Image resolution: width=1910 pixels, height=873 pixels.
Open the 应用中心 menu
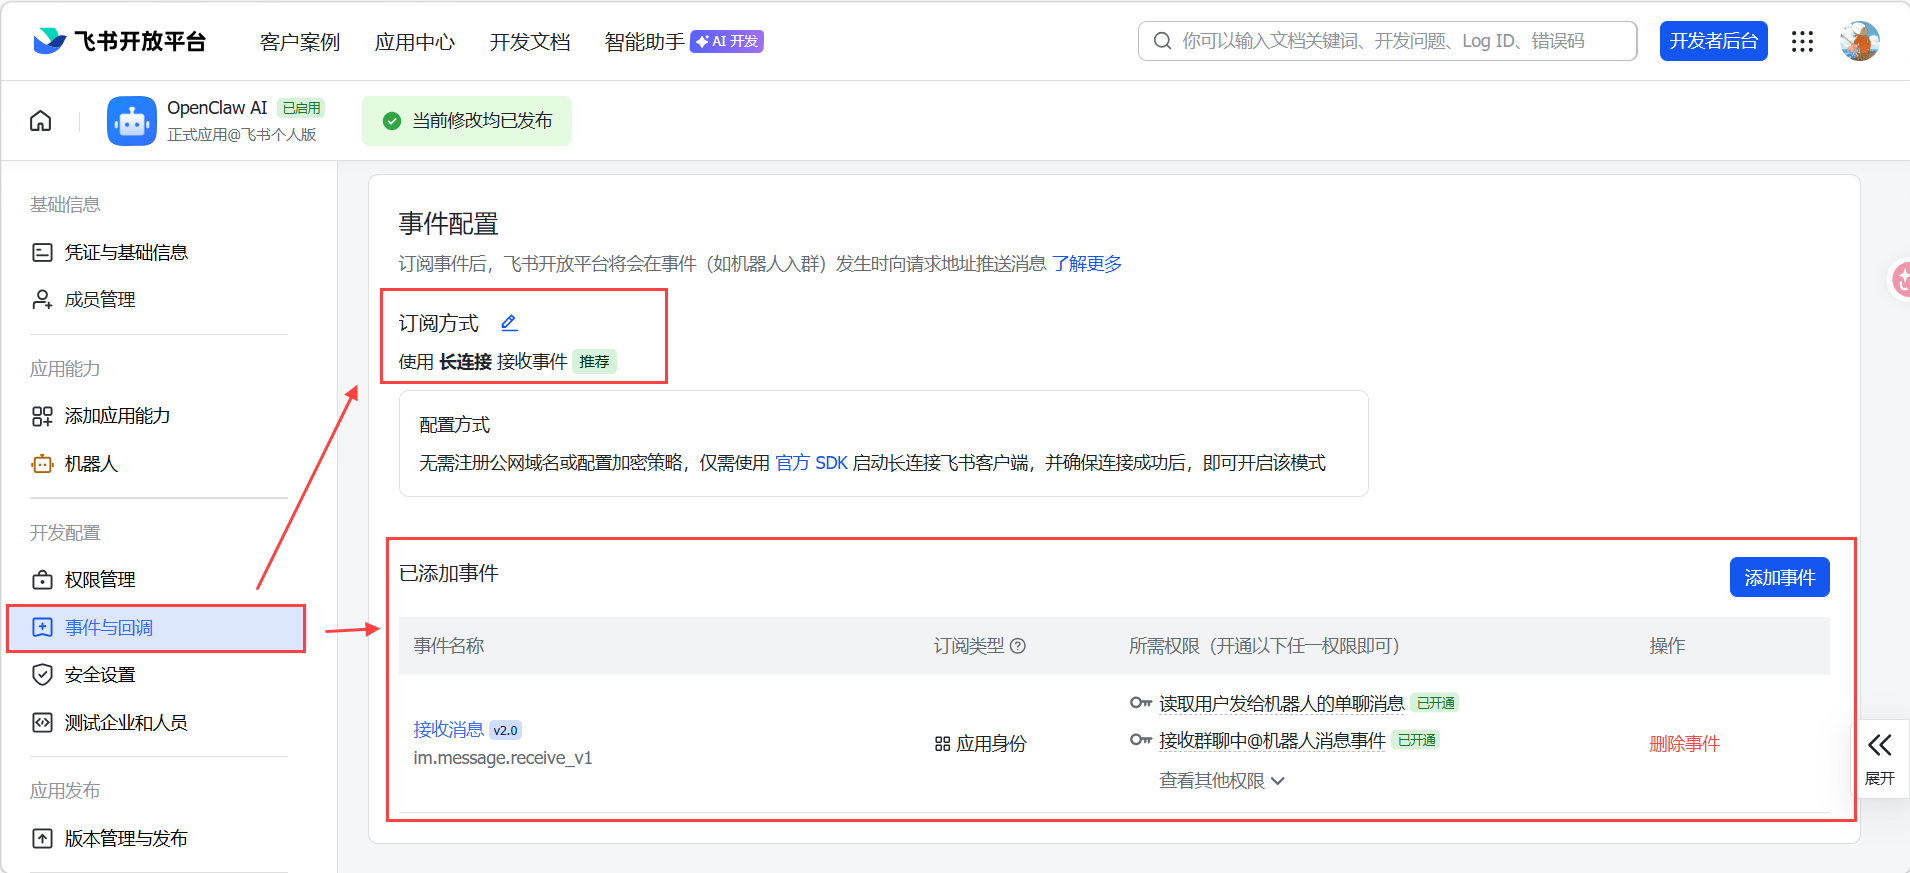[415, 42]
